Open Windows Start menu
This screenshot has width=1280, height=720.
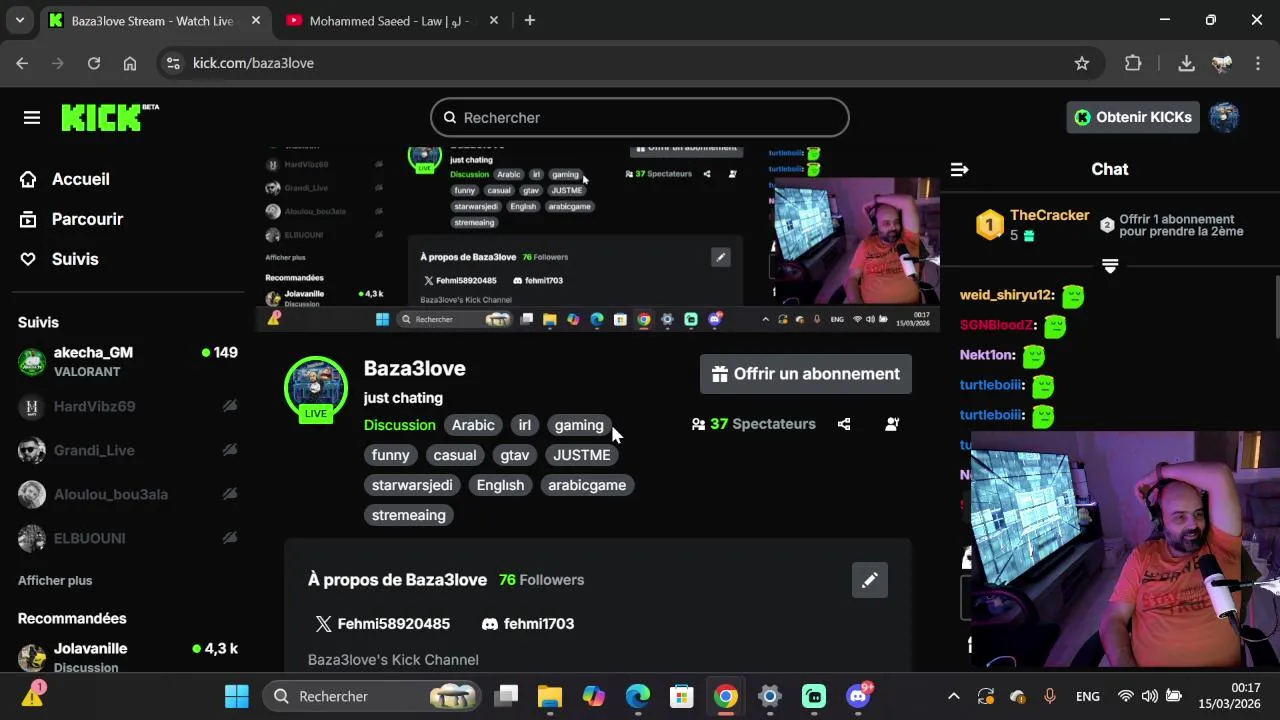pyautogui.click(x=237, y=696)
